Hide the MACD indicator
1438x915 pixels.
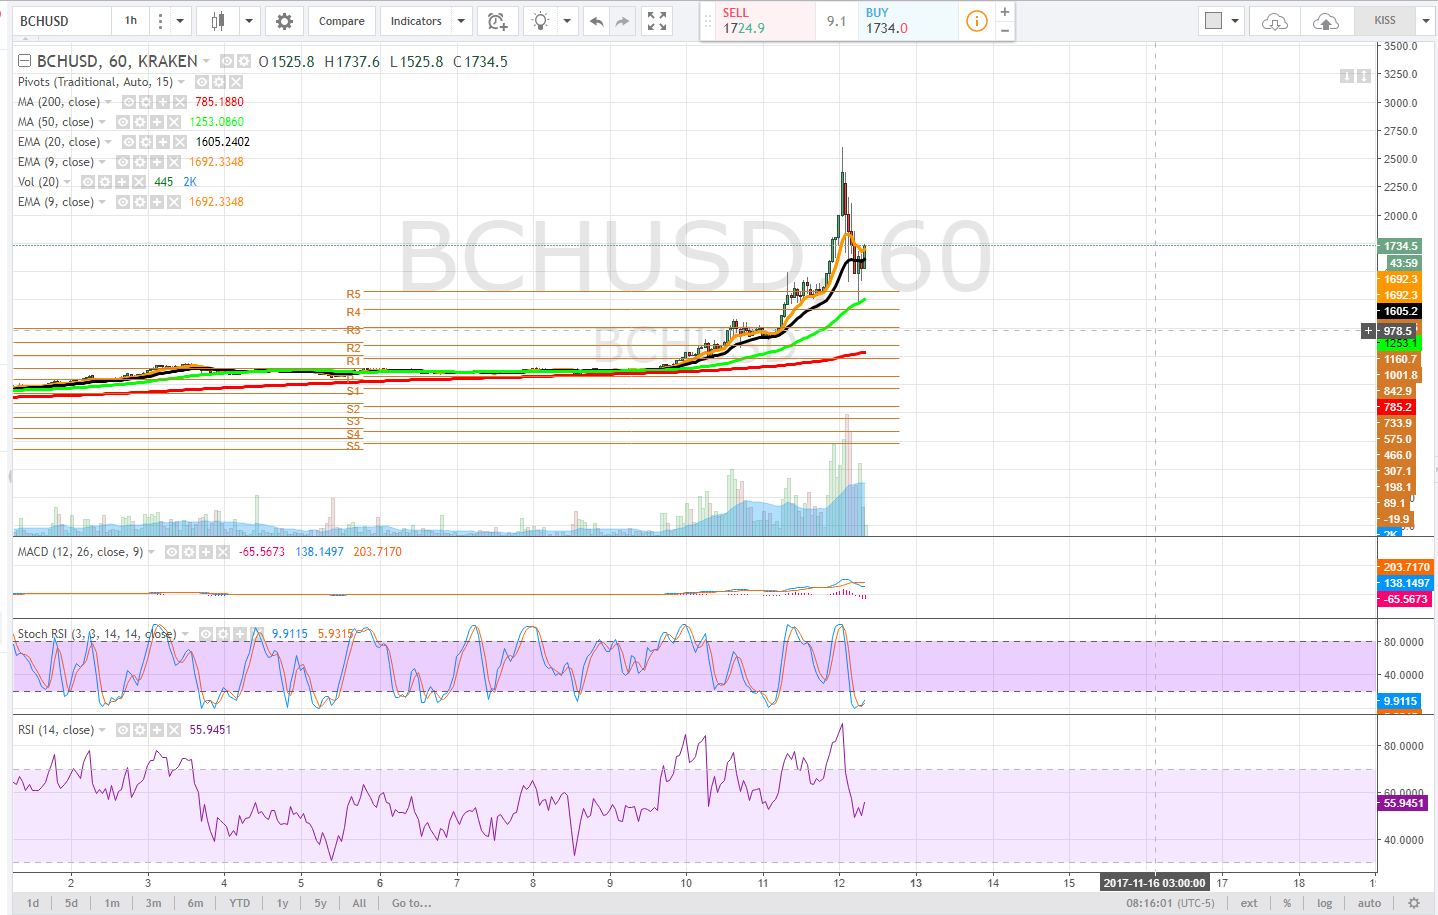(x=172, y=552)
